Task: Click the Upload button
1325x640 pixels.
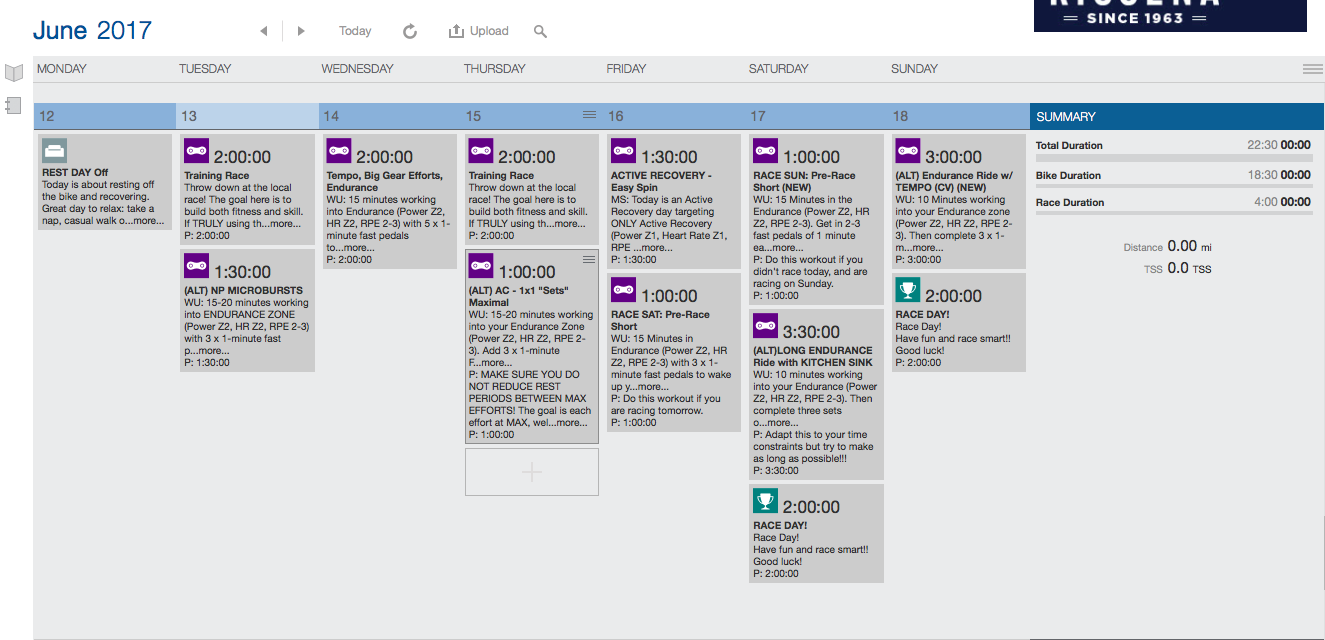Action: point(479,31)
